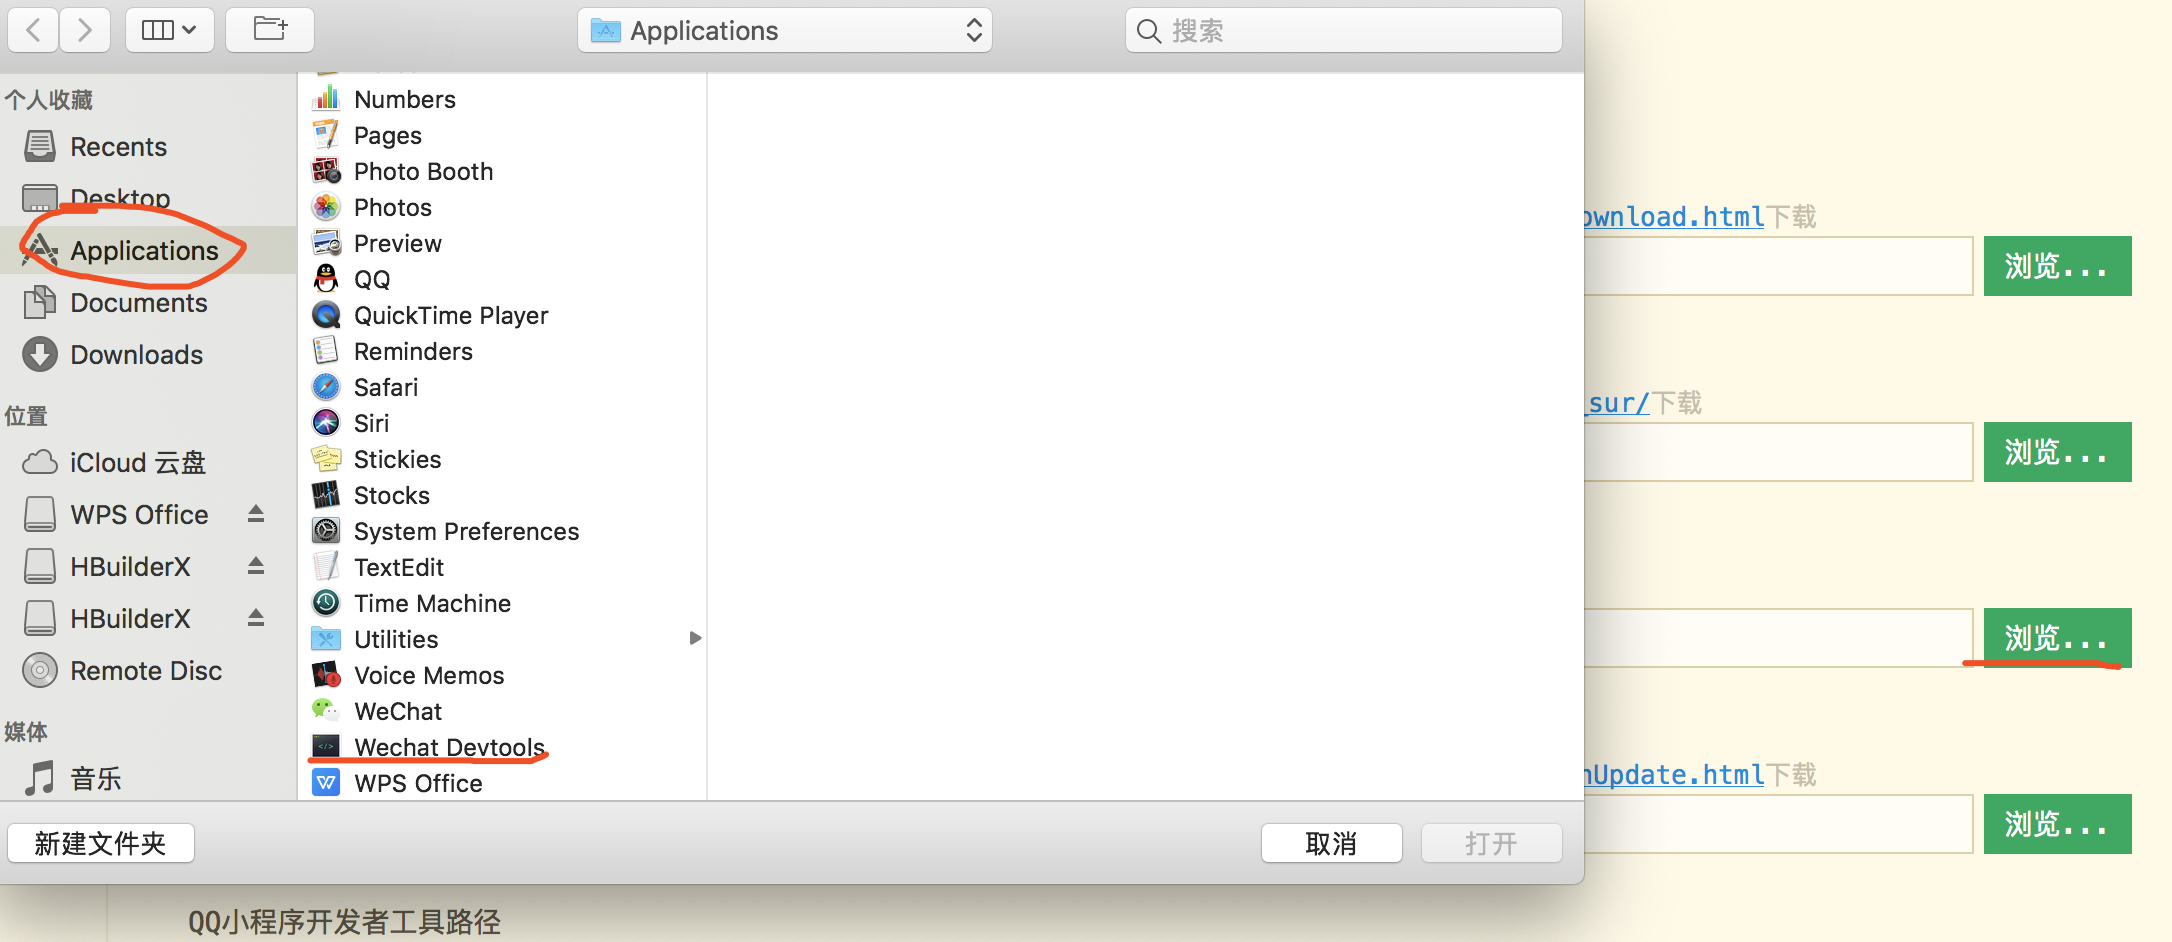Click the path field under Update.html
The height and width of the screenshot is (942, 2172).
click(1779, 824)
